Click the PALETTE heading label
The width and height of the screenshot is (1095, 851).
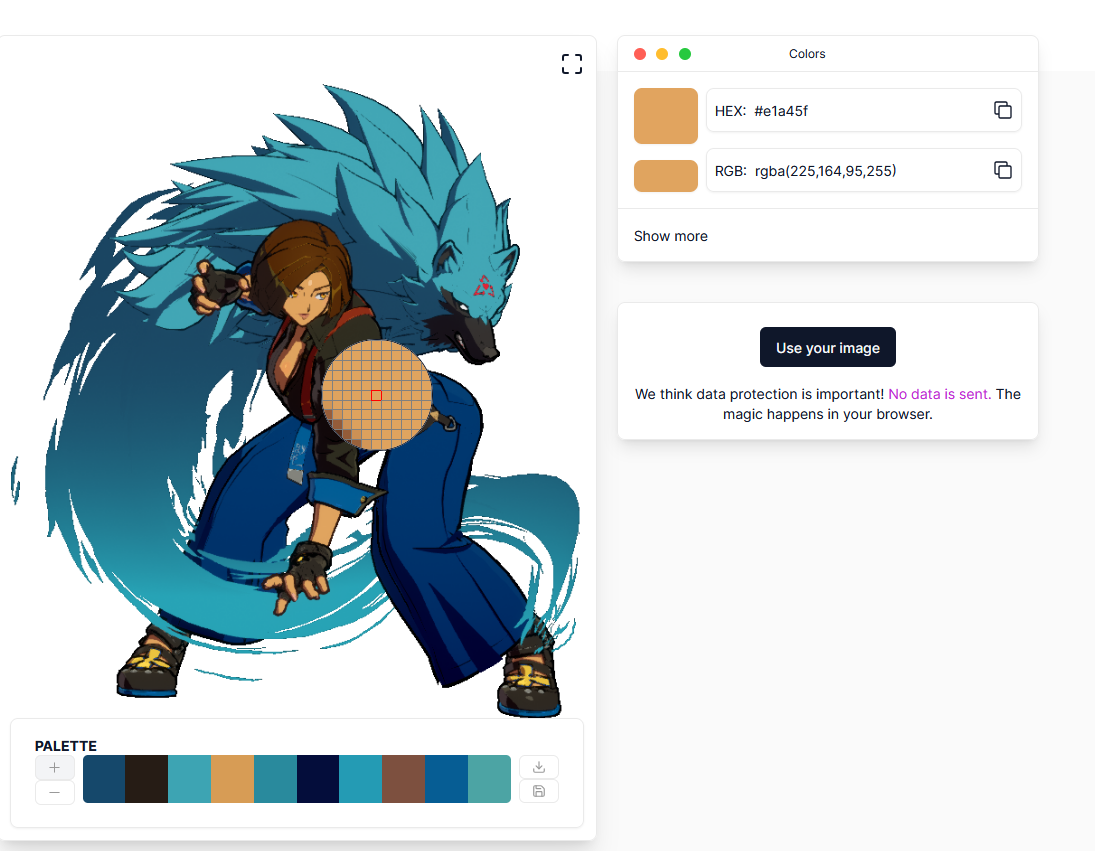point(66,746)
